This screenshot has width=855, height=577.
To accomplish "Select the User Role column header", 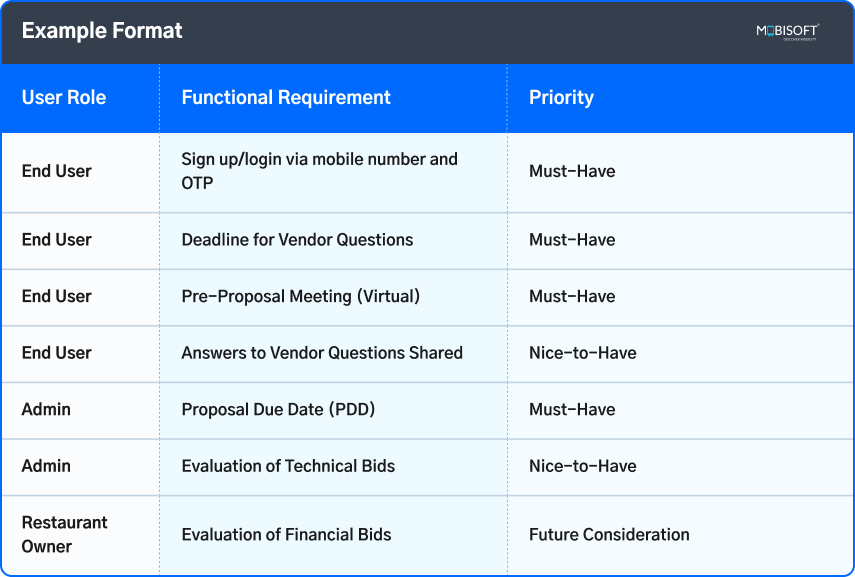I will [x=64, y=98].
